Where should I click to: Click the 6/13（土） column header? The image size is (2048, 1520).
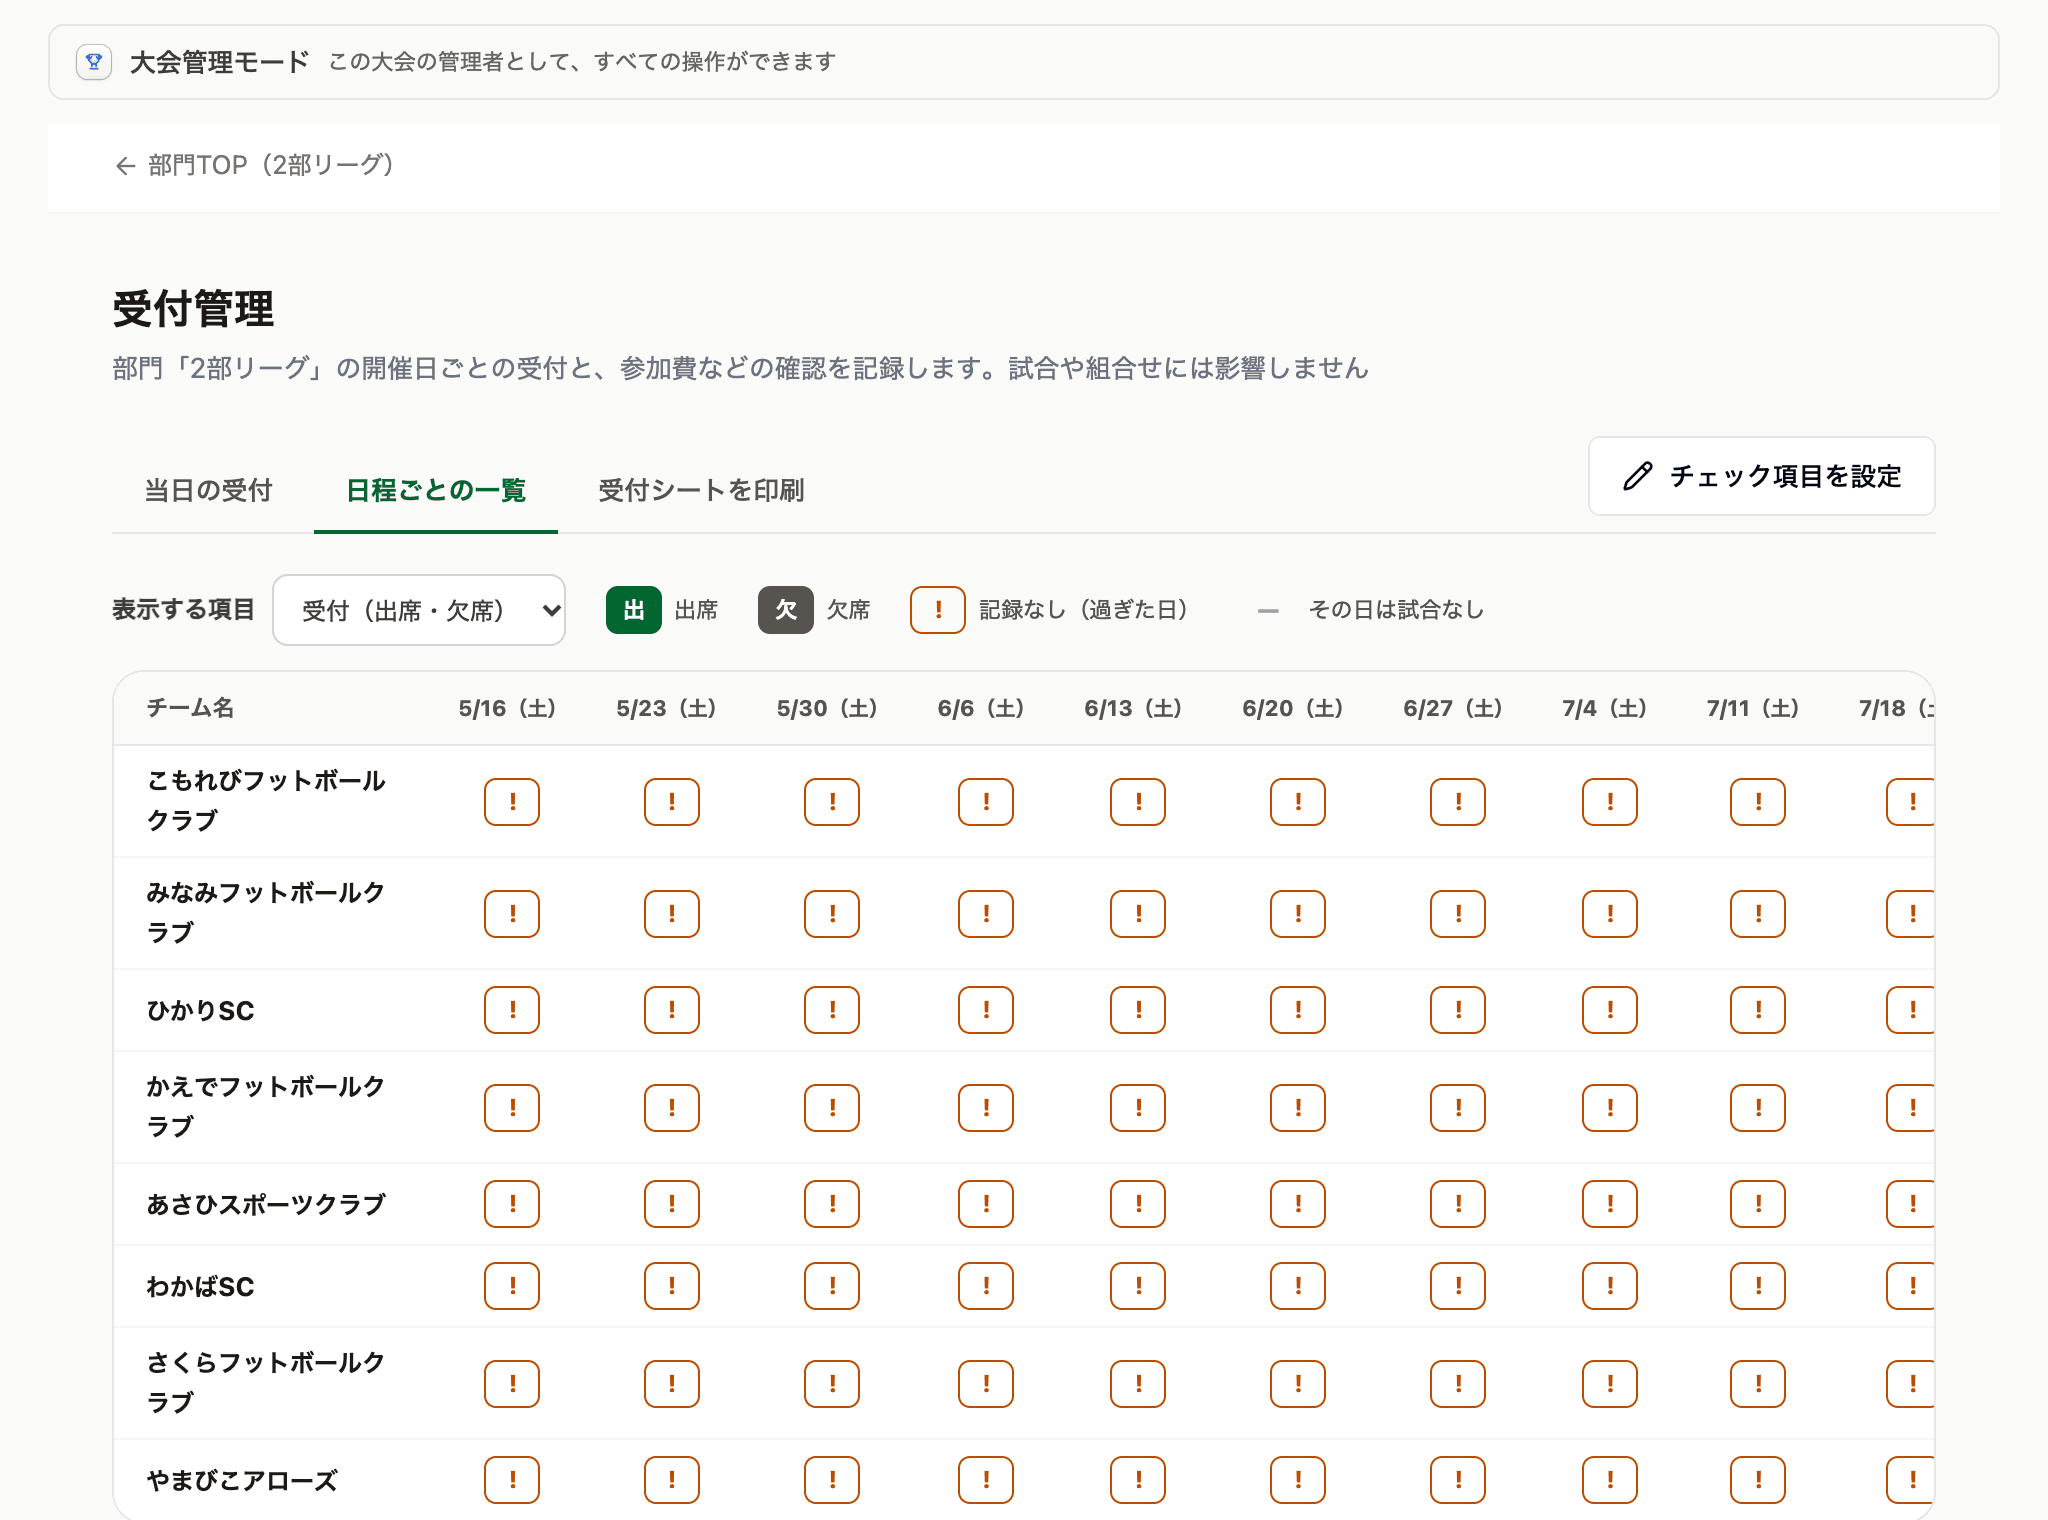(1134, 708)
